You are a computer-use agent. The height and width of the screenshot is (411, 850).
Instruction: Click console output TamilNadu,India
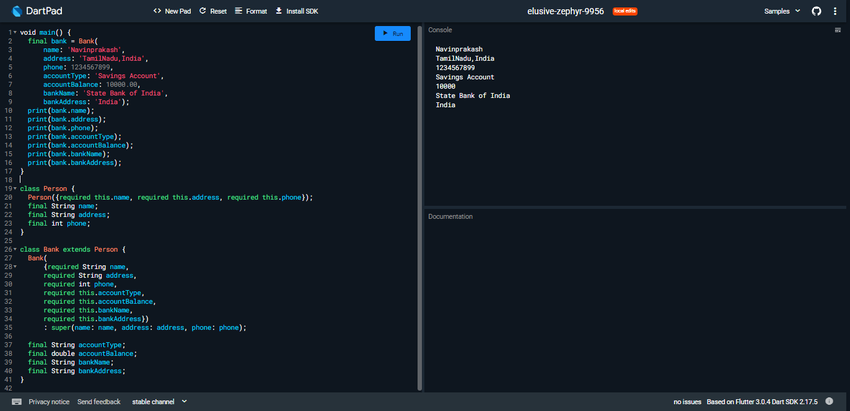[465, 59]
